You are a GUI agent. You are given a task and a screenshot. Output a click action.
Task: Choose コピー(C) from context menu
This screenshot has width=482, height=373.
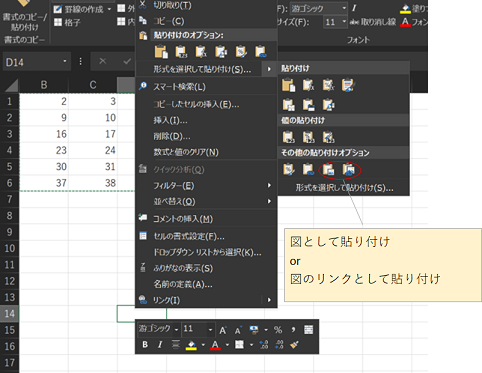click(206, 21)
